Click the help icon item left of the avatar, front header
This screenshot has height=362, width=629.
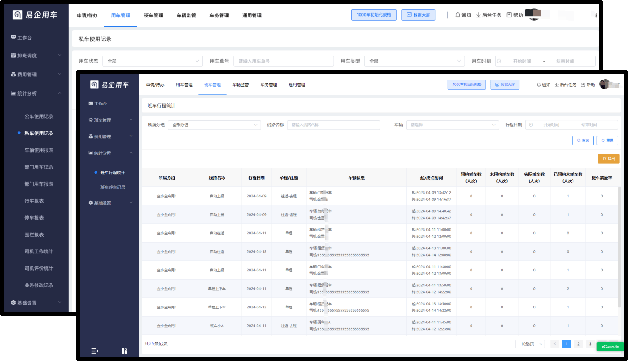pyautogui.click(x=588, y=85)
